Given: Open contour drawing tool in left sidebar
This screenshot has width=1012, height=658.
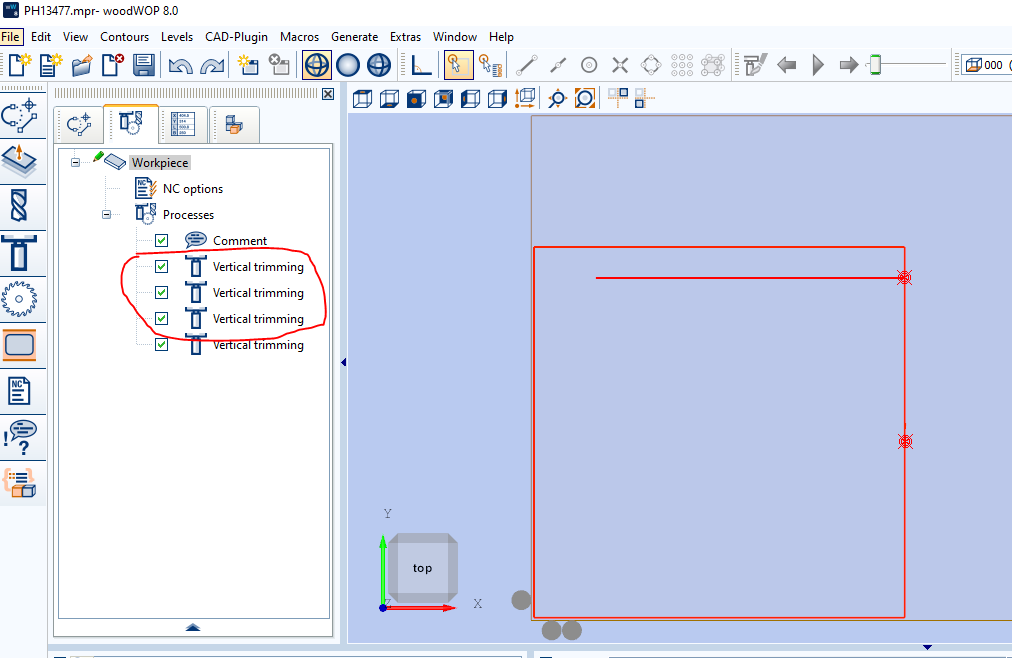Looking at the screenshot, I should [x=20, y=115].
